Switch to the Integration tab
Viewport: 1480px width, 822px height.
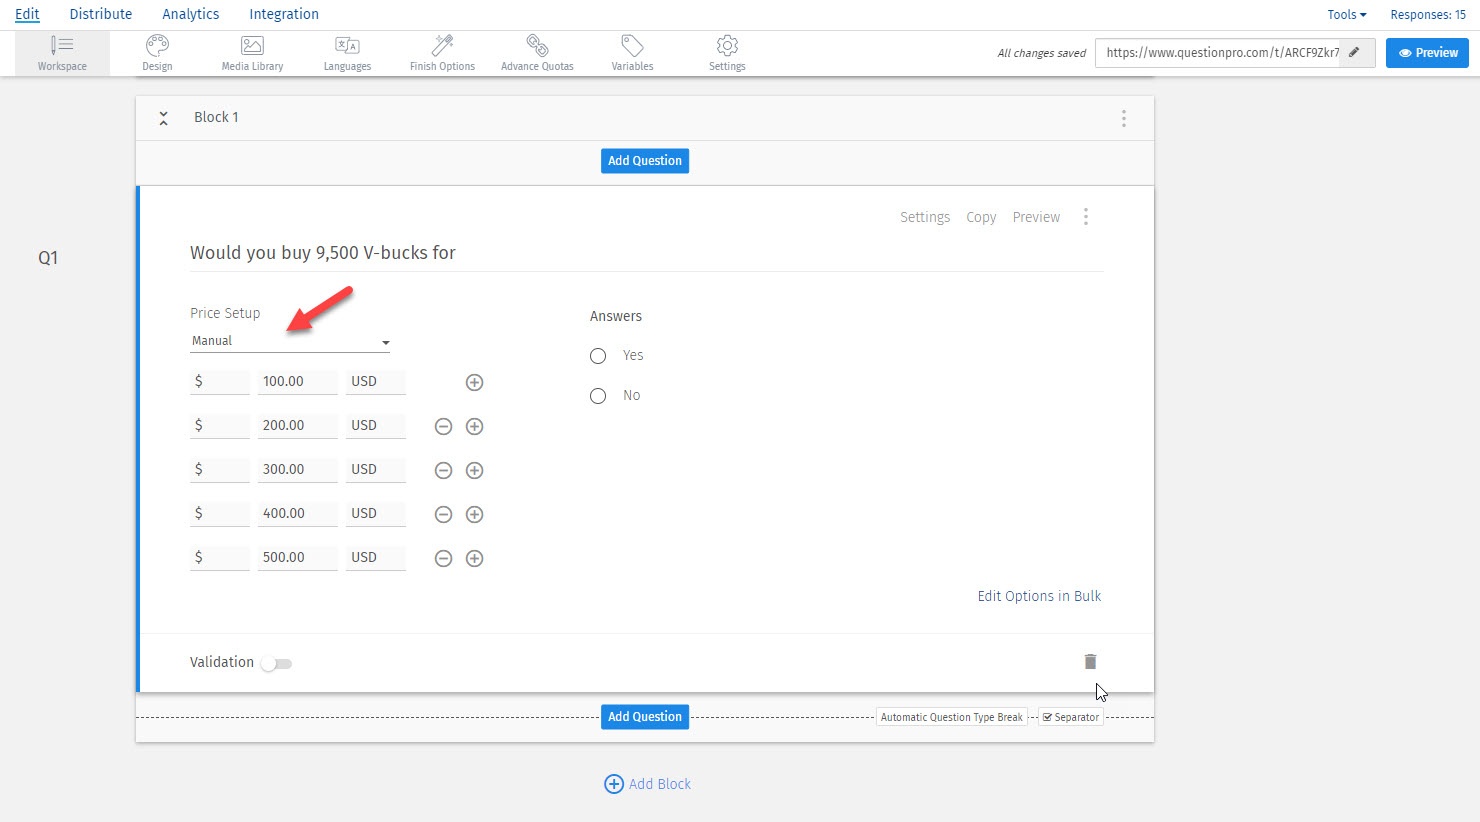[284, 14]
